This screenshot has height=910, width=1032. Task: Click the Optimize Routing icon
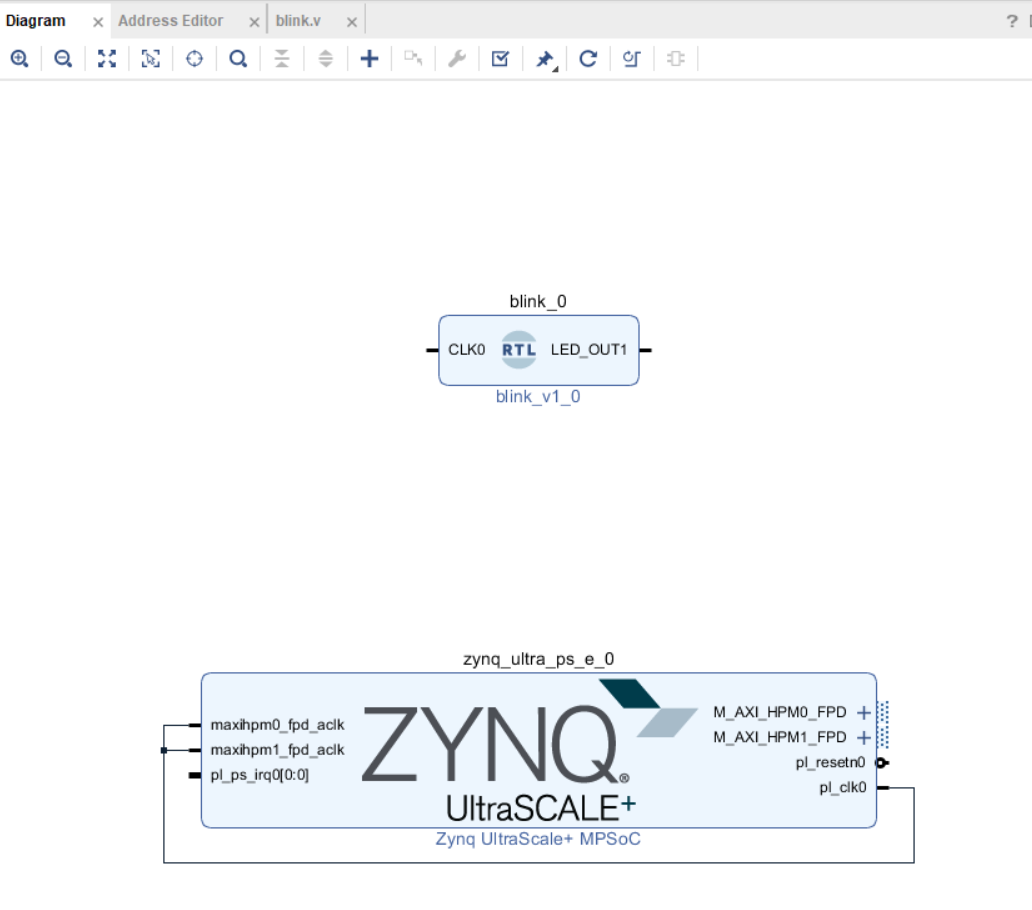[632, 59]
